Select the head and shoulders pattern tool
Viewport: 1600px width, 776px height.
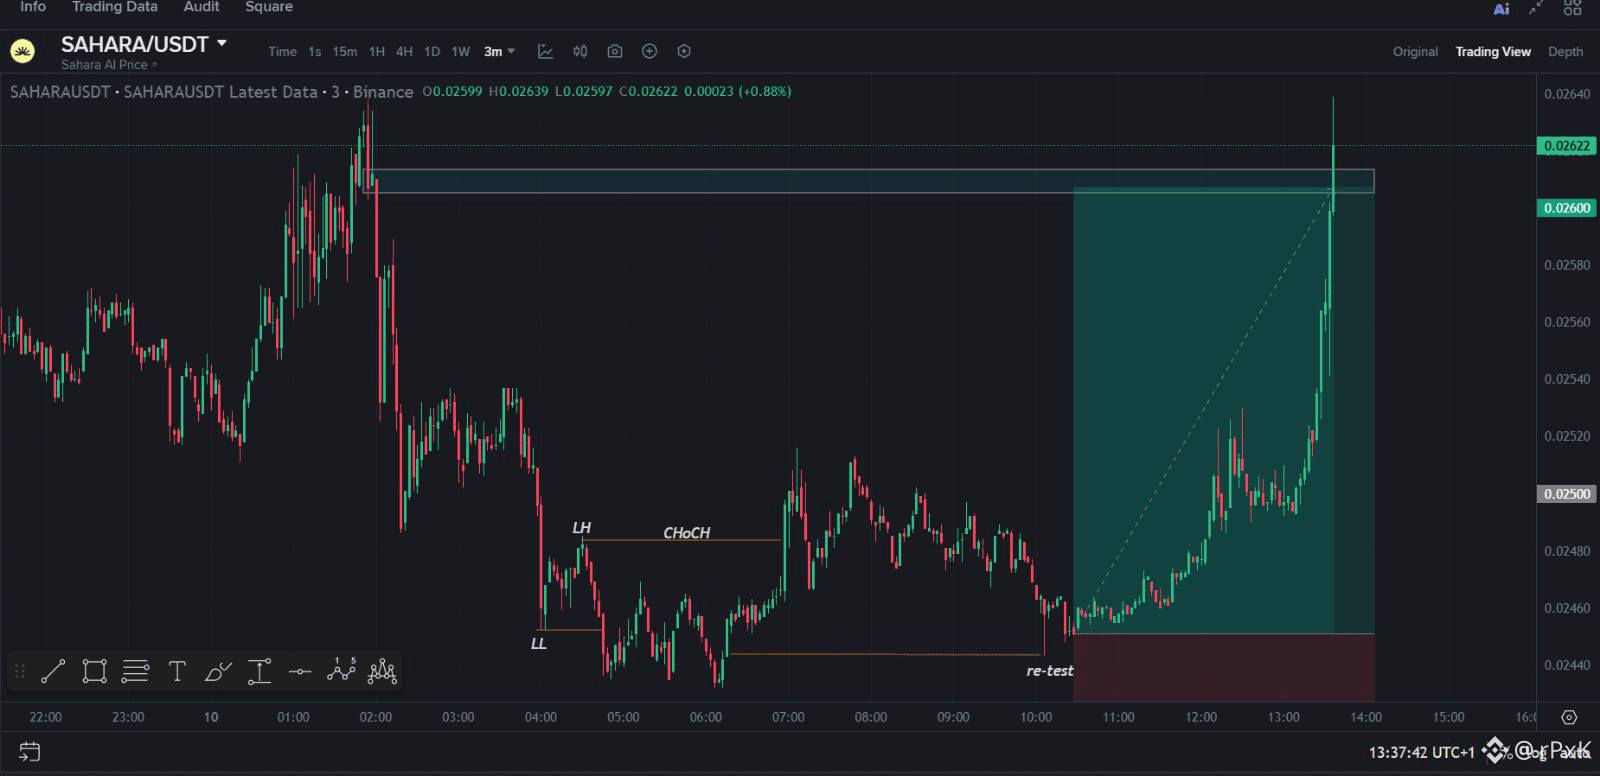[x=382, y=672]
